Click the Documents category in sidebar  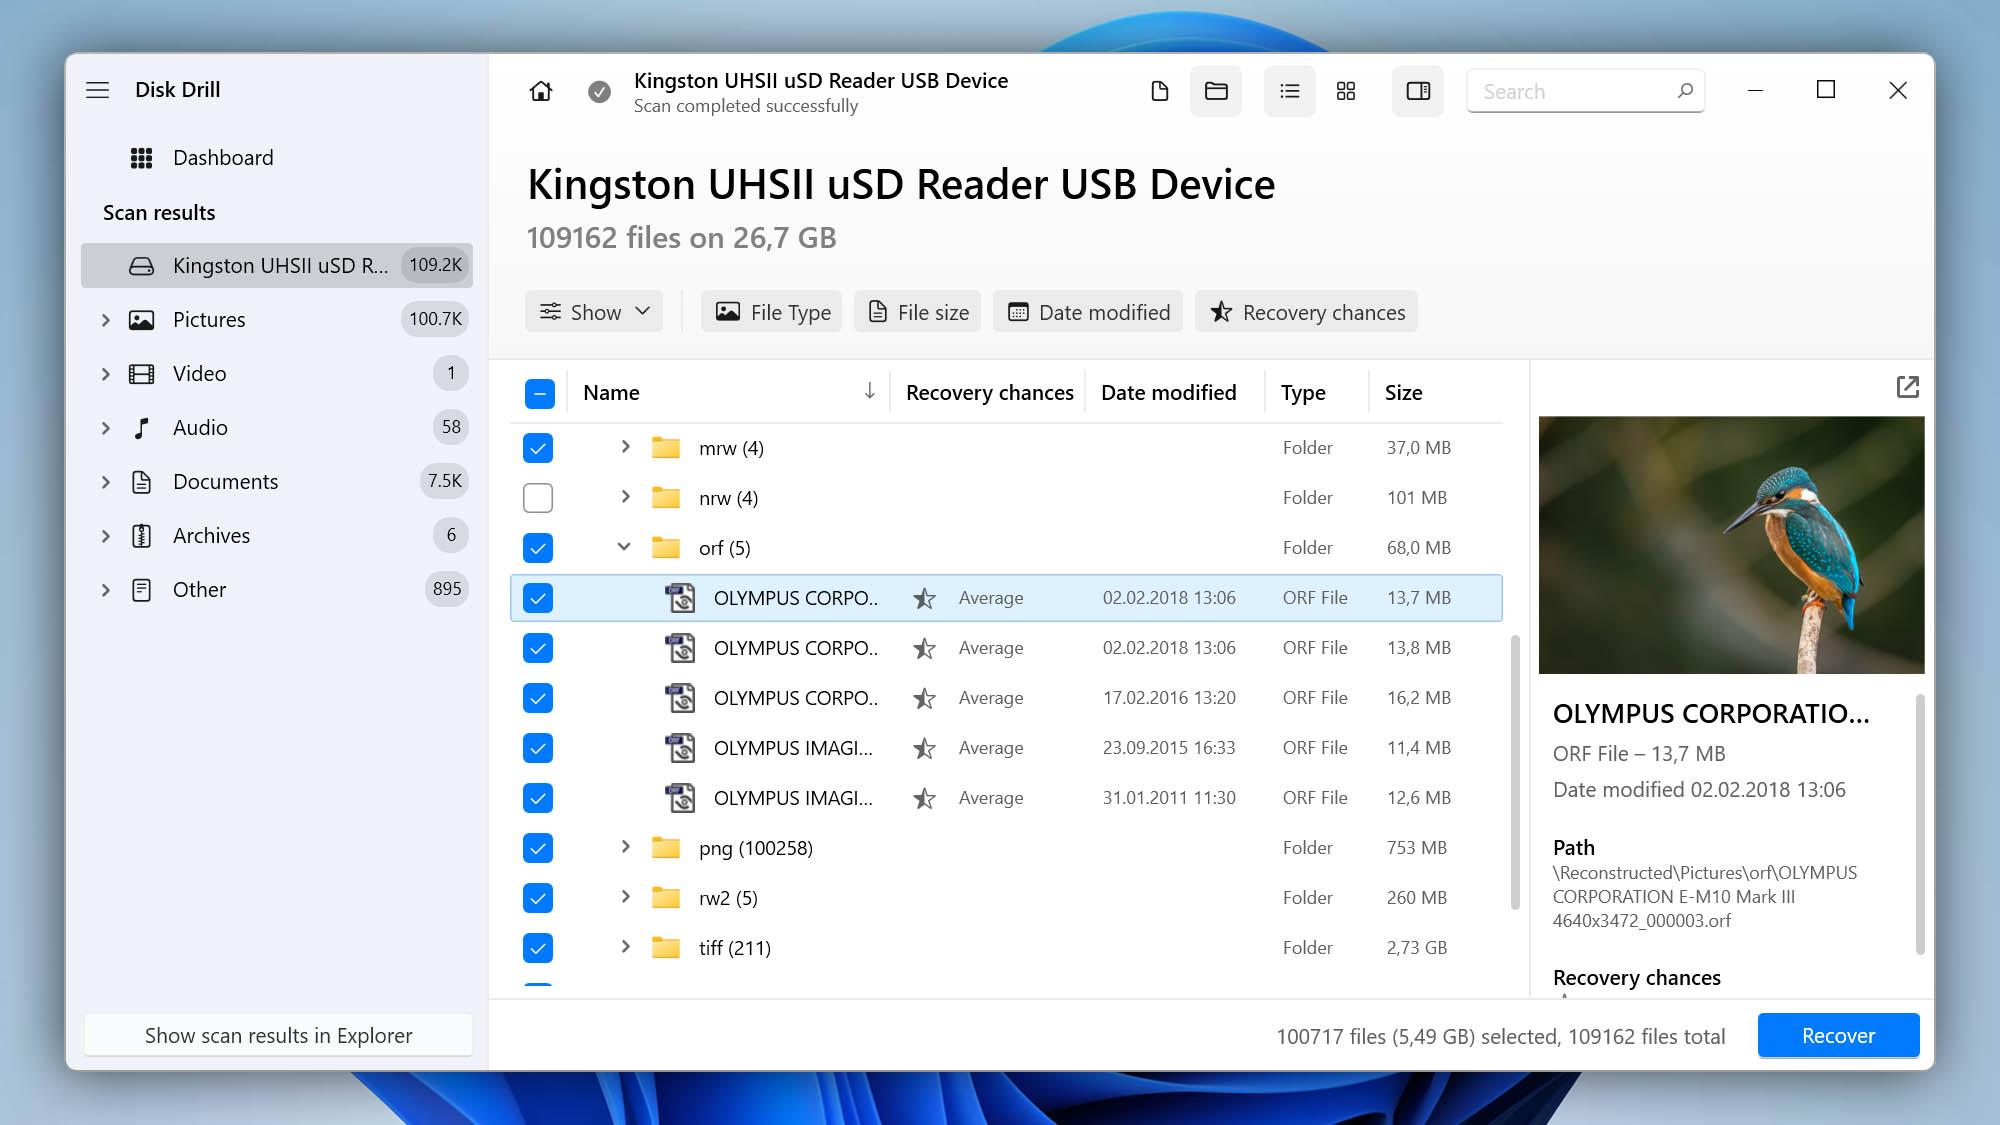[225, 481]
